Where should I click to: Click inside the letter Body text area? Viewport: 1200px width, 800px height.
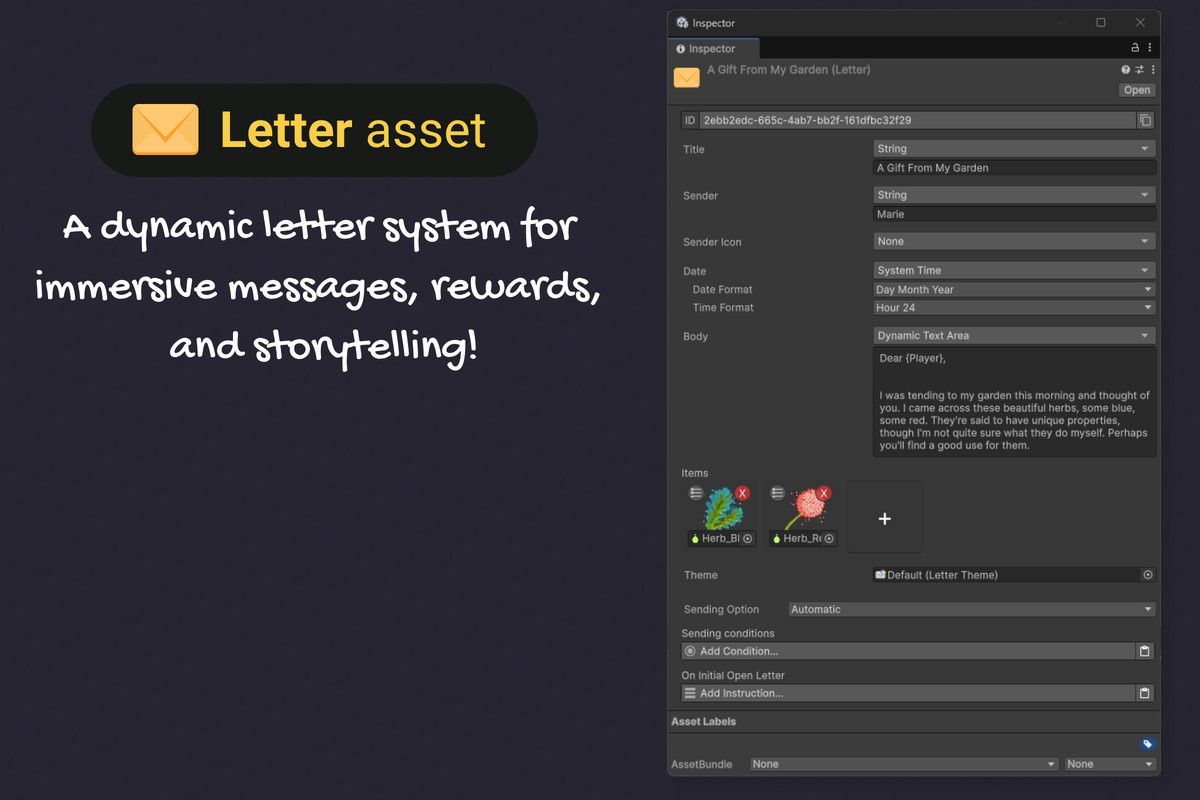click(x=1013, y=405)
